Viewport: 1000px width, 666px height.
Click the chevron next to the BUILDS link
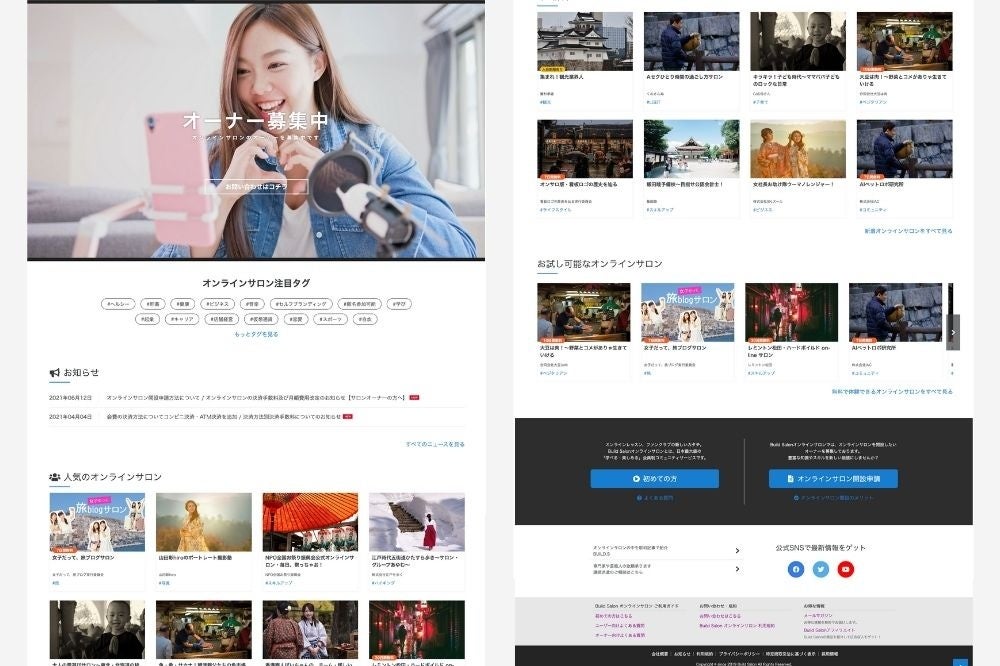click(x=737, y=550)
